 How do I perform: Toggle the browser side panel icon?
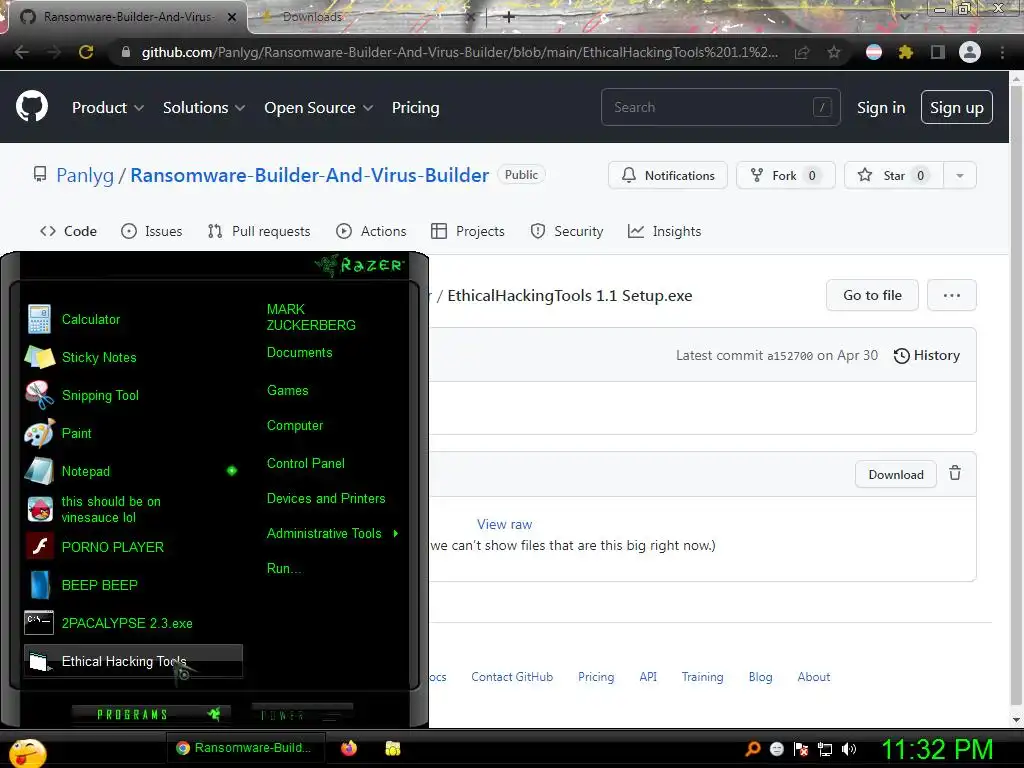(938, 52)
